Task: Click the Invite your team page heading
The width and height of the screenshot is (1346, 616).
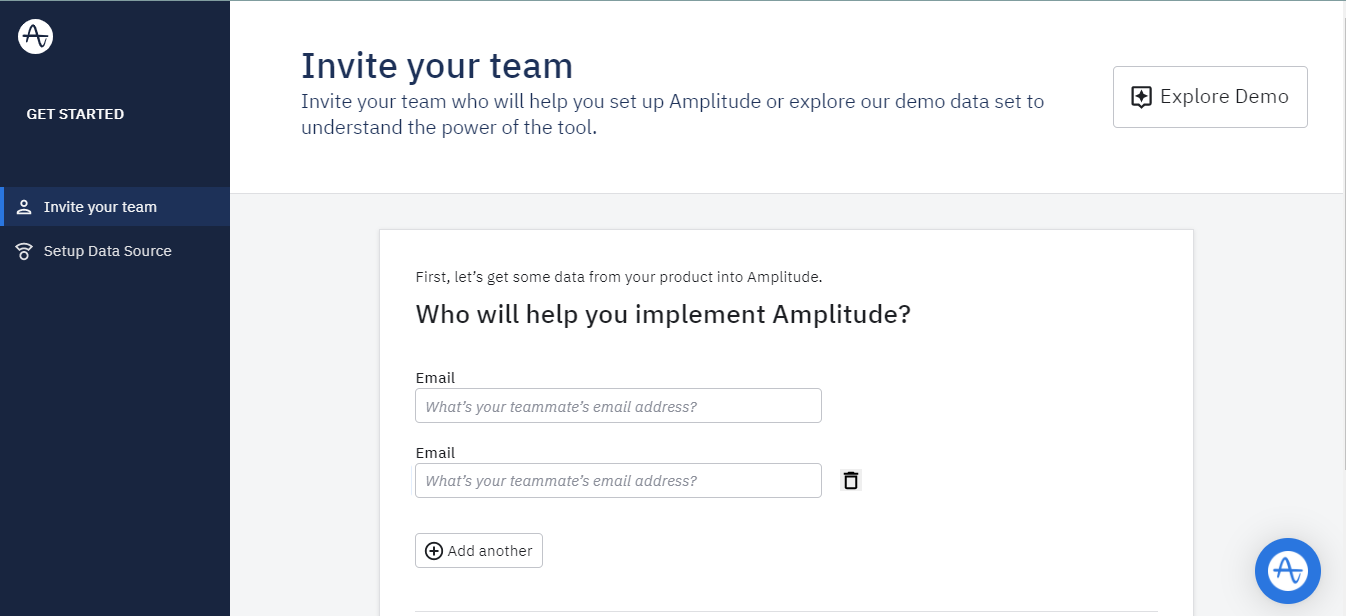Action: (437, 66)
